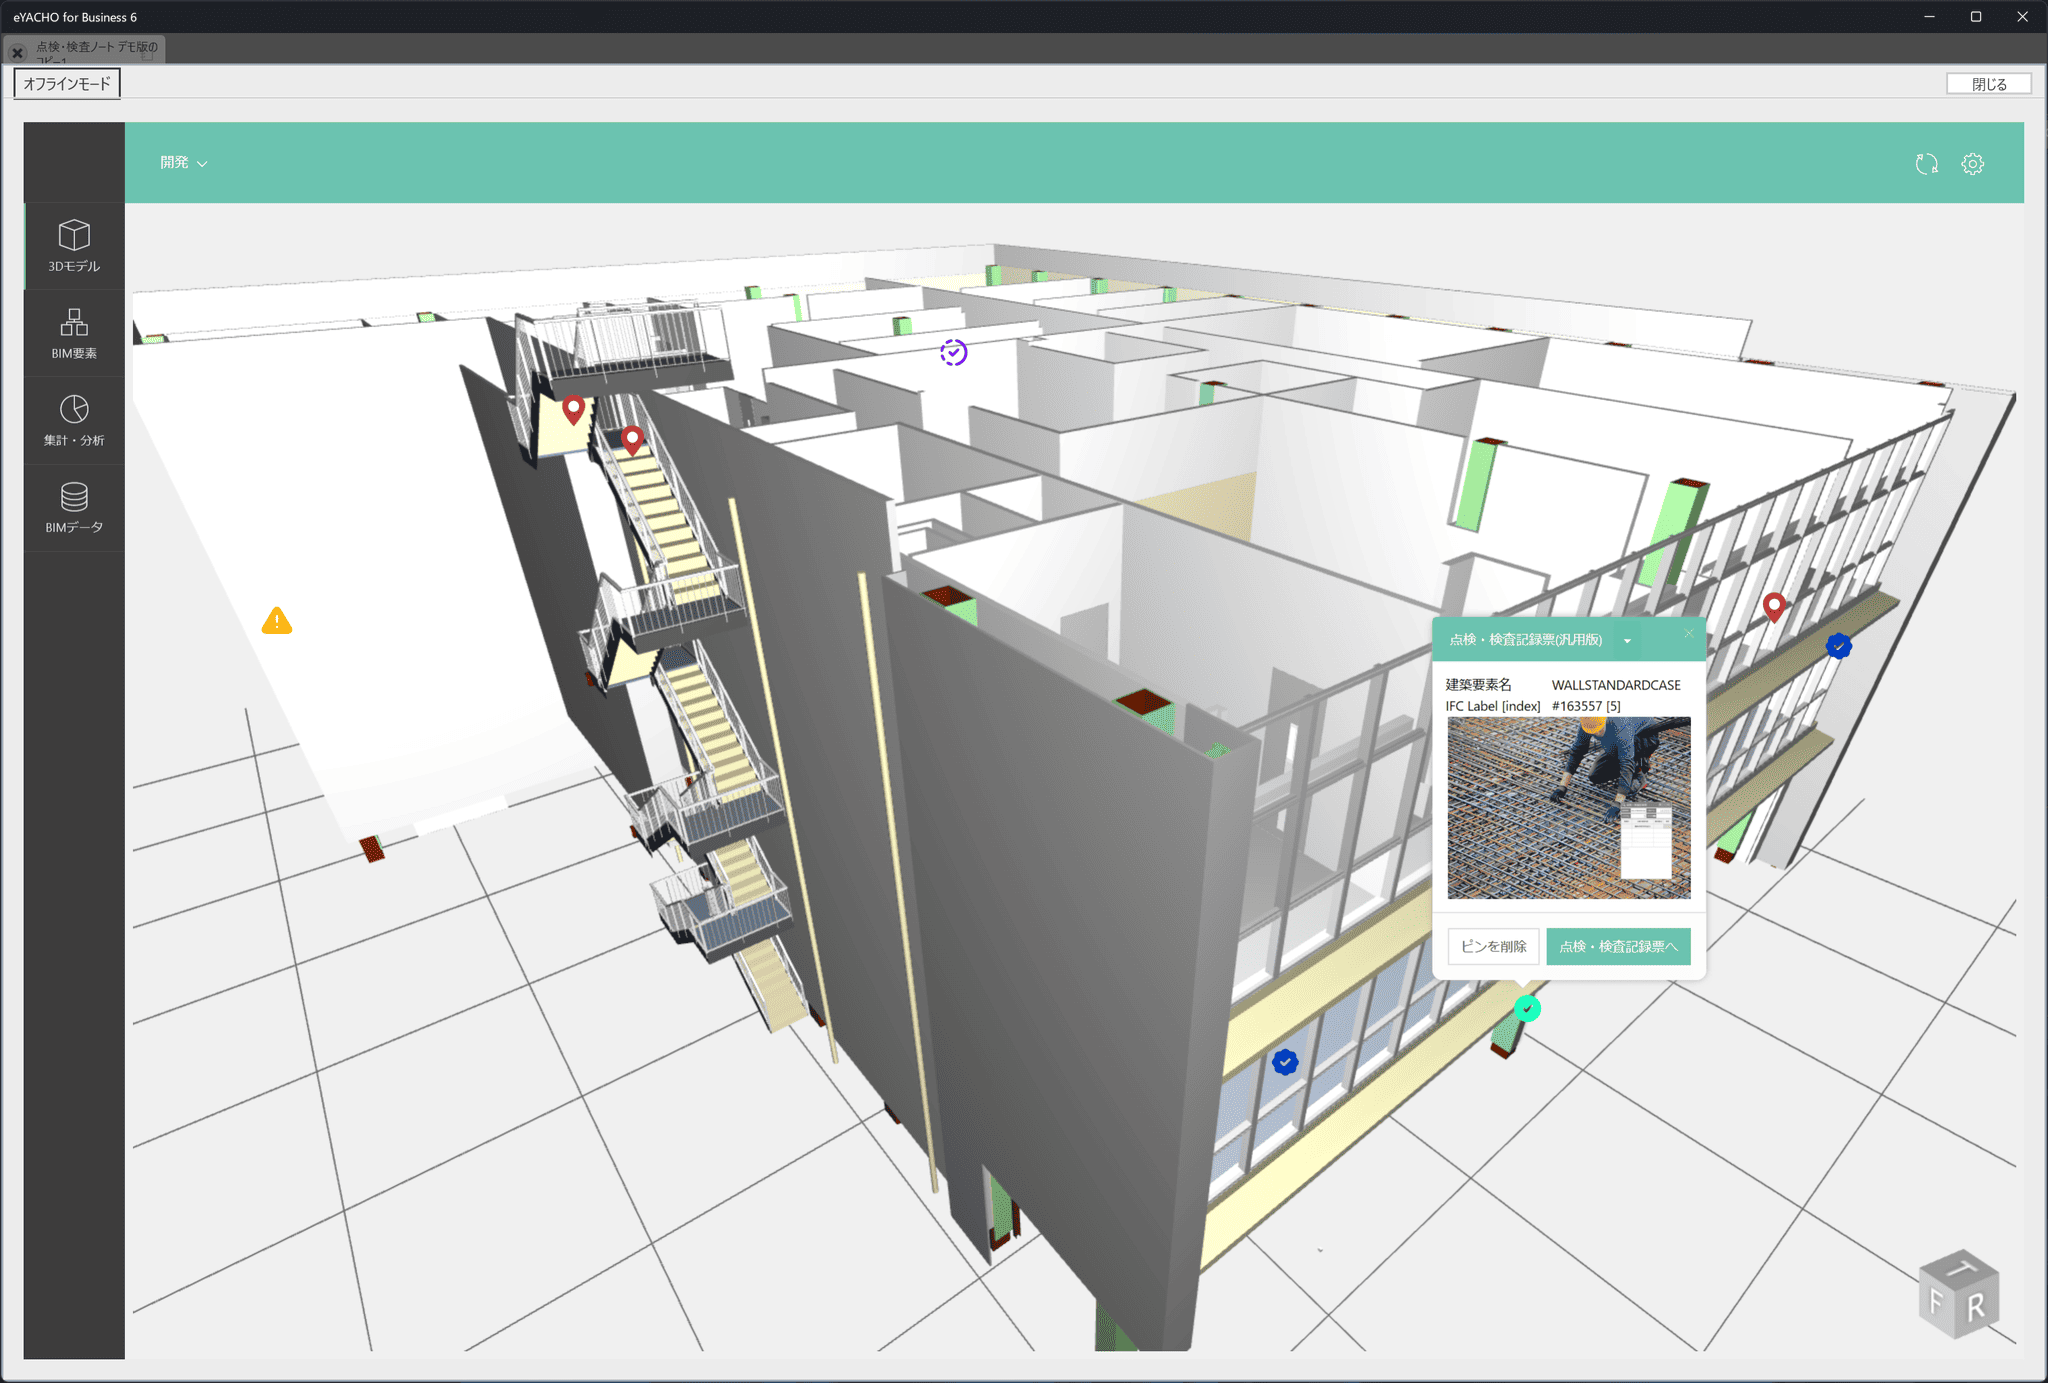Open the settings gear in the green bar

(1972, 163)
